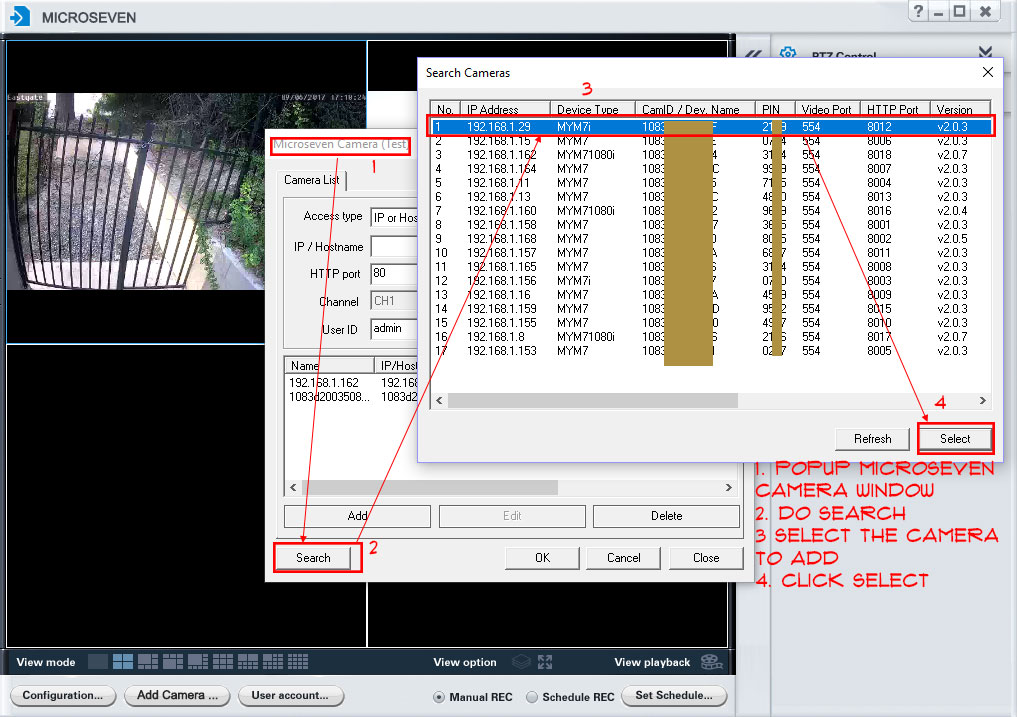Click the Search Cameras scrollbar left arrow
This screenshot has width=1017, height=717.
pyautogui.click(x=439, y=400)
